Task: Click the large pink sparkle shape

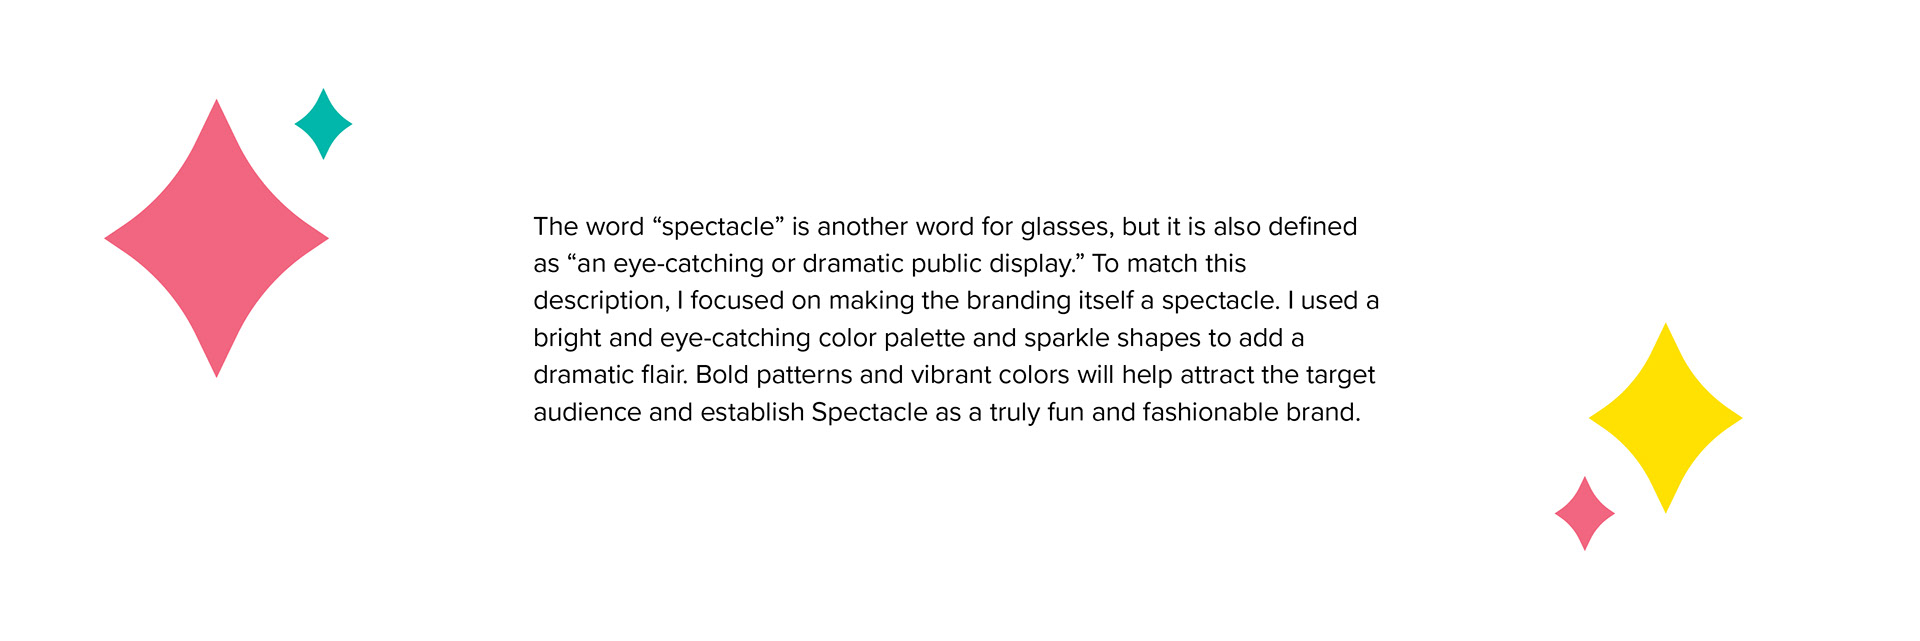Action: click(x=216, y=239)
